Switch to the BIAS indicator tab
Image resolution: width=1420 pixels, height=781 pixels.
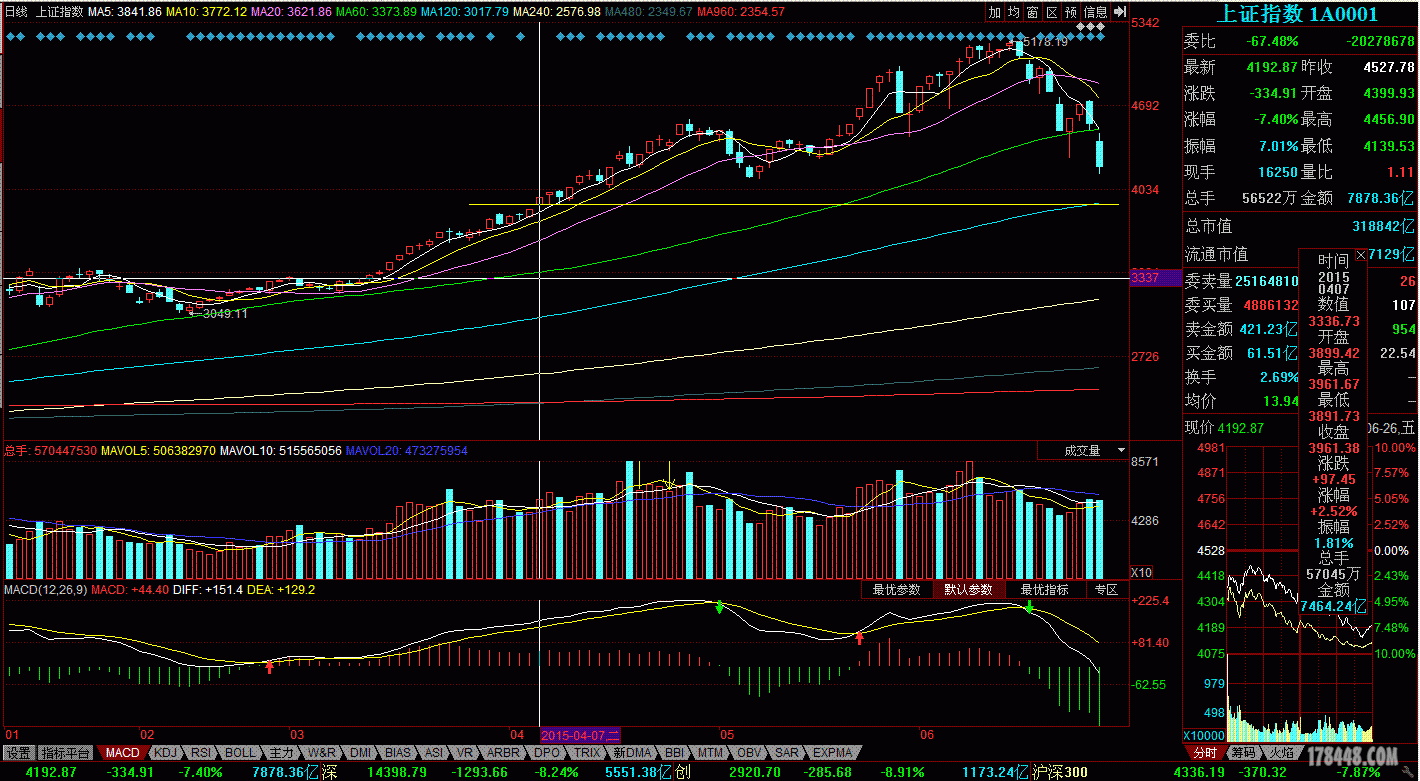398,753
